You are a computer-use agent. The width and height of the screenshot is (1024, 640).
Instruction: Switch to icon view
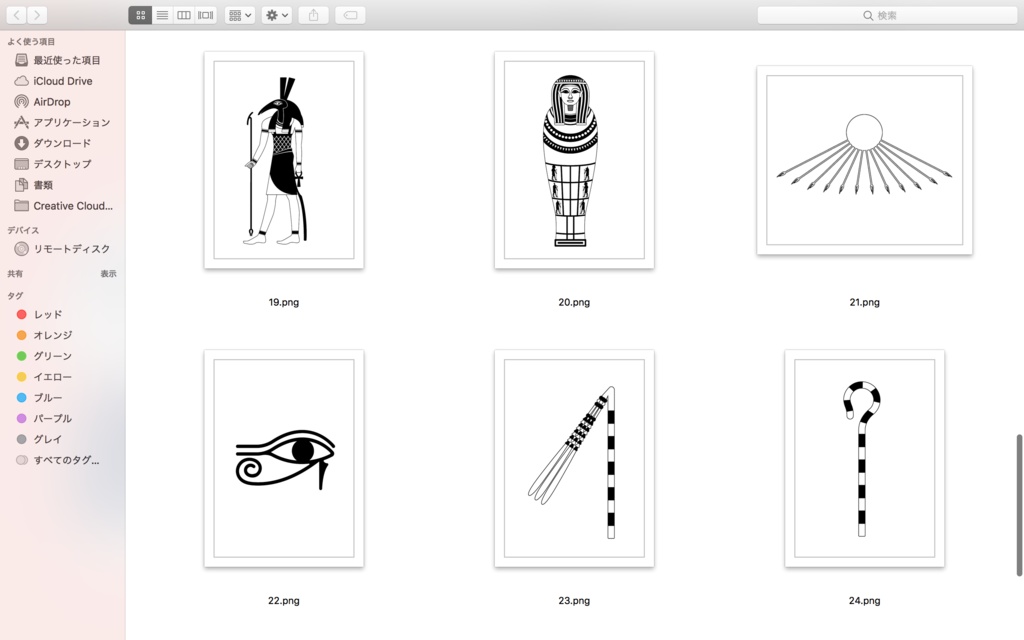140,15
